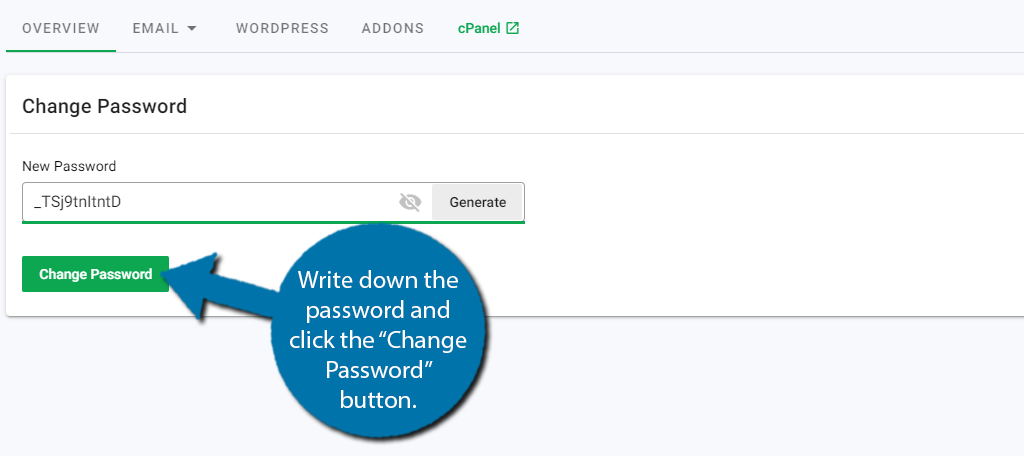Follow the green cPanel link

point(479,29)
